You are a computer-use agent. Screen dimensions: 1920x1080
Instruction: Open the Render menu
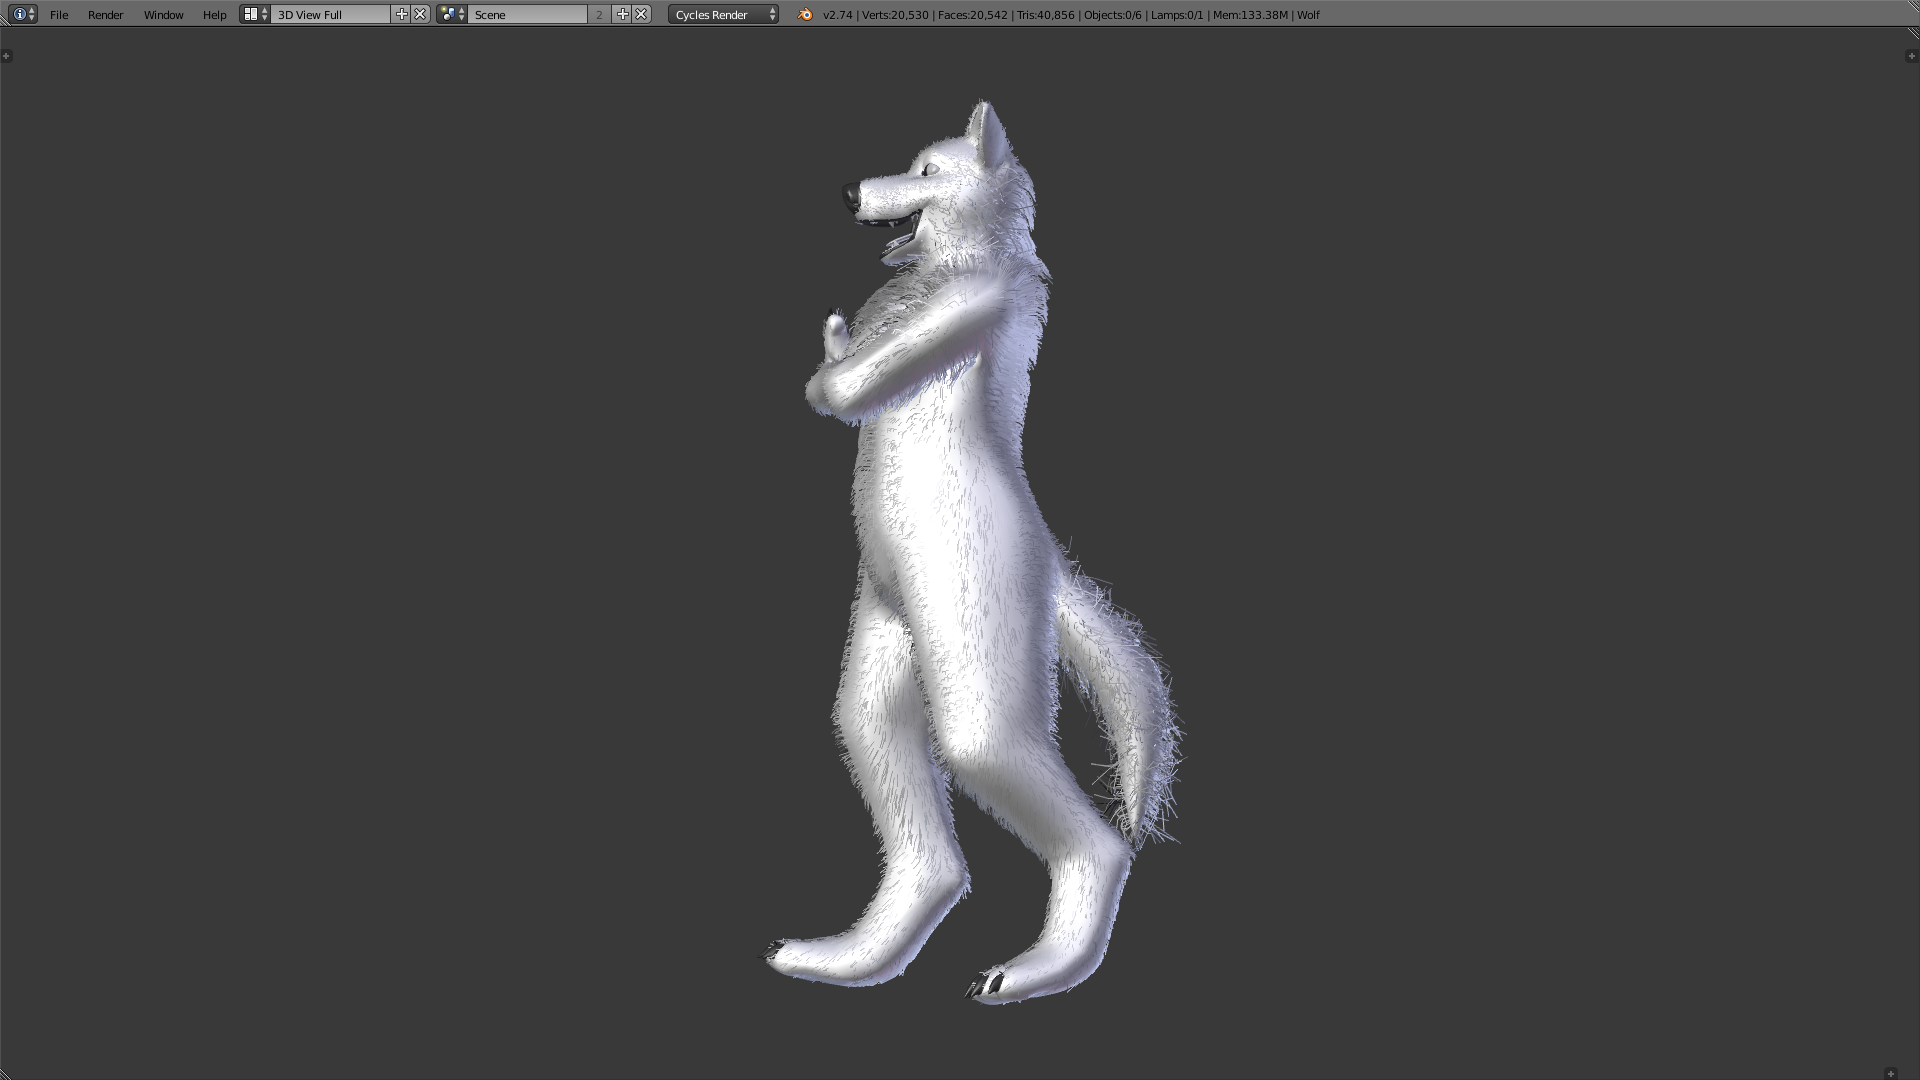[x=105, y=15]
